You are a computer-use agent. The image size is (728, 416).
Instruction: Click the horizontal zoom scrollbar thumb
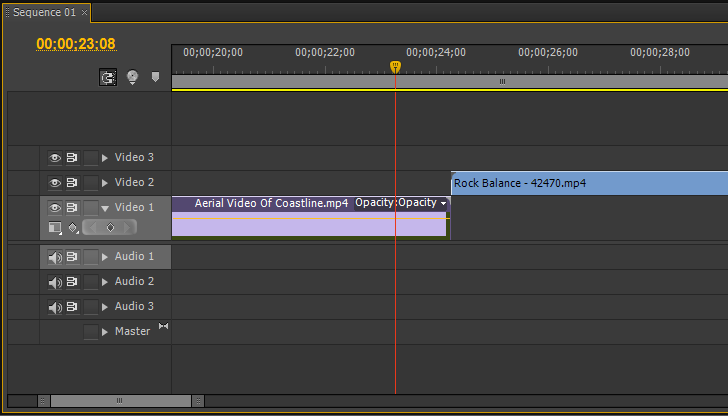(120, 400)
